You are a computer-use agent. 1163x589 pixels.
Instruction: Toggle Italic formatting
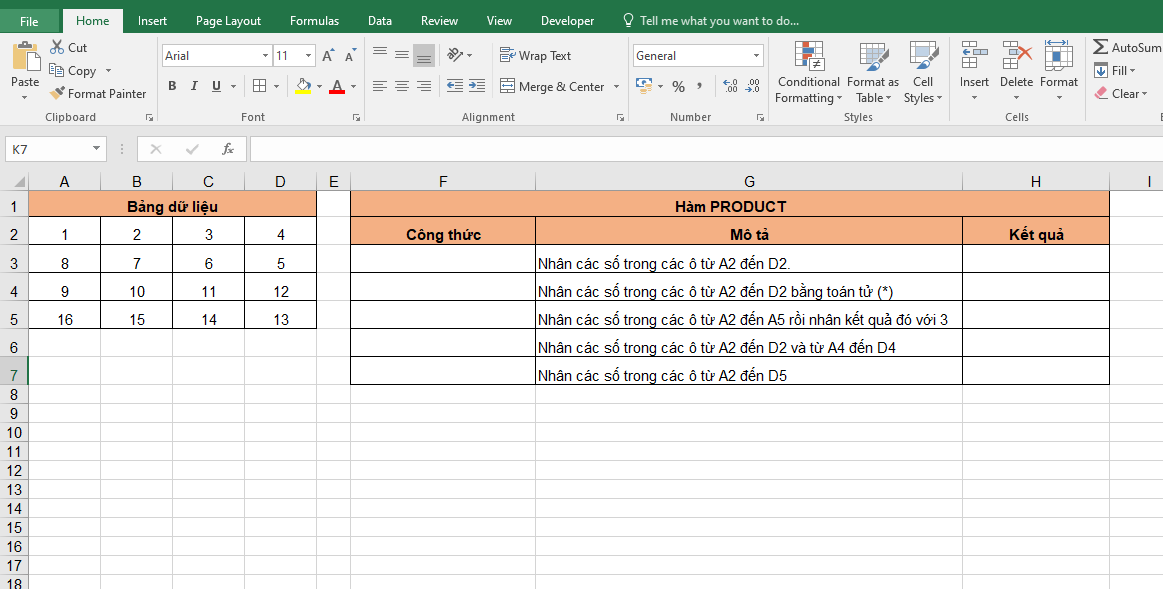[x=194, y=87]
